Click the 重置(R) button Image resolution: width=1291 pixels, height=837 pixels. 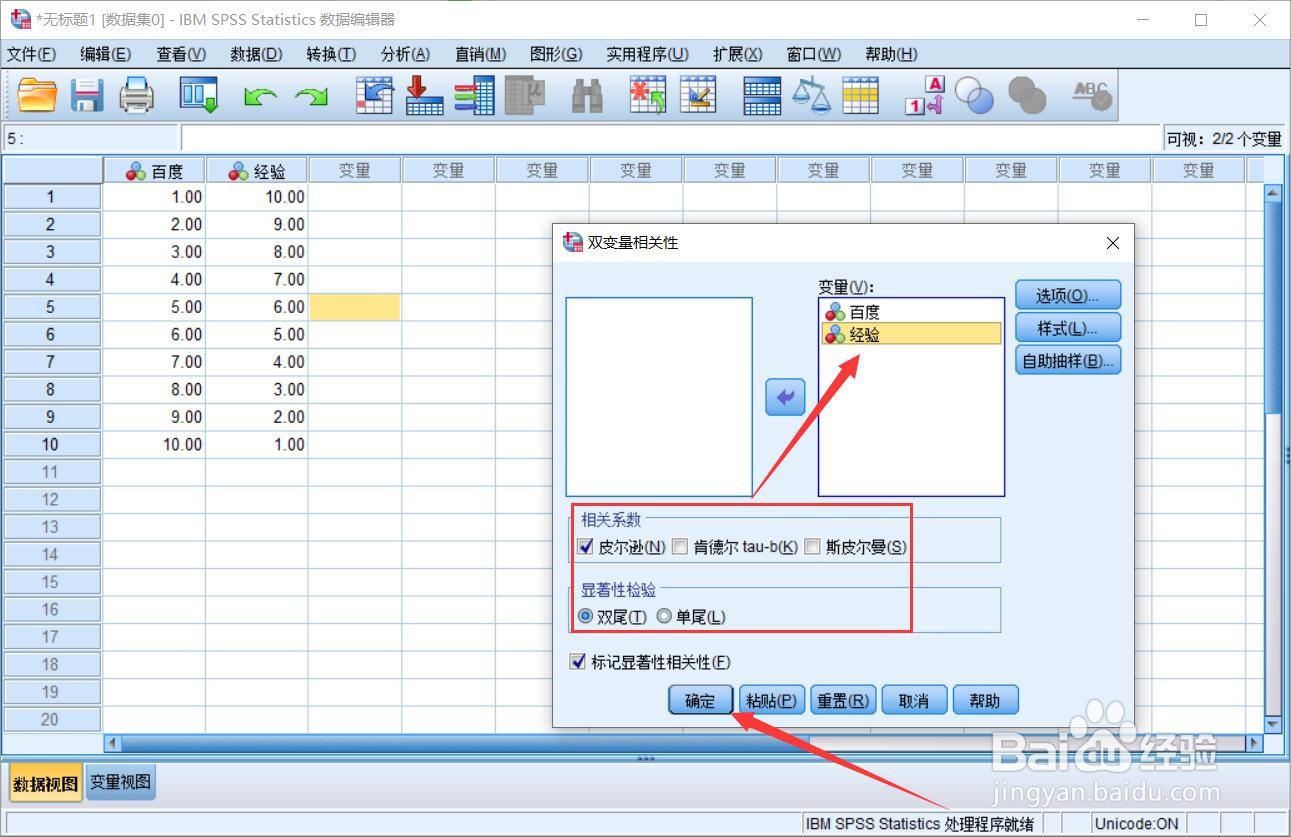(843, 701)
